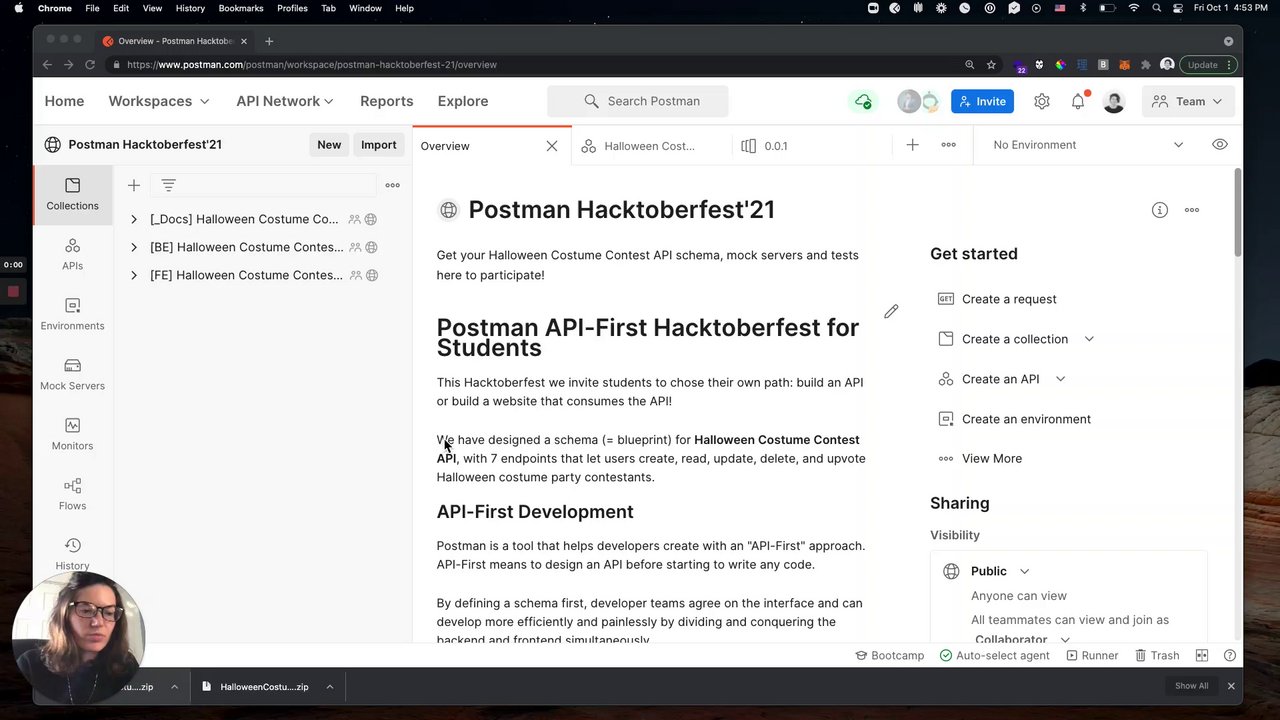Viewport: 1280px width, 720px height.
Task: Expand Create a collection options arrow
Action: tap(1089, 339)
